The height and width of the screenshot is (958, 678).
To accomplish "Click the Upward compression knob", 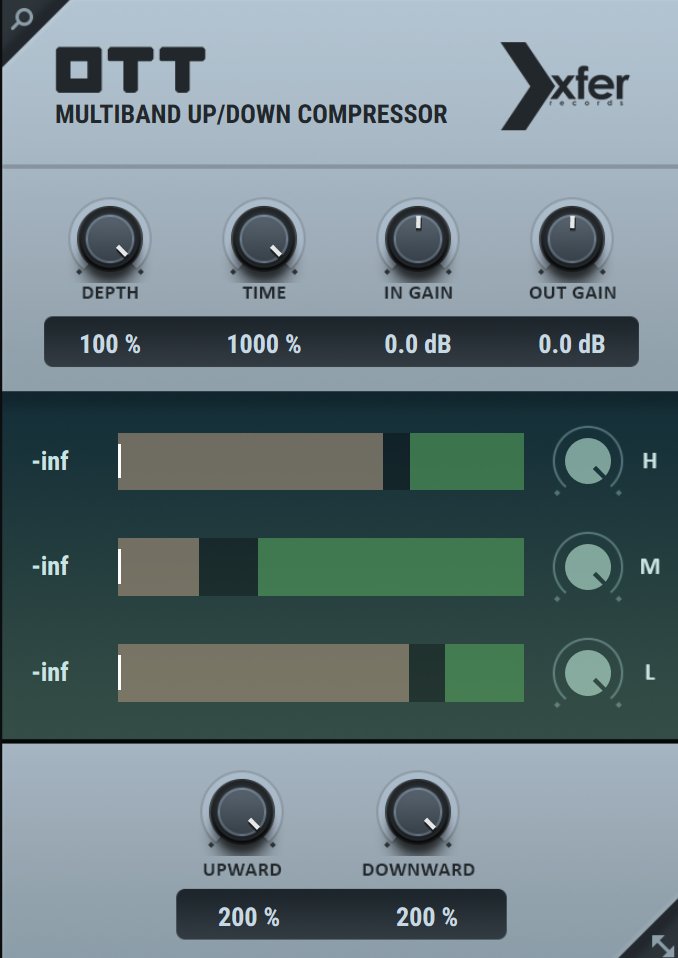I will [x=242, y=811].
